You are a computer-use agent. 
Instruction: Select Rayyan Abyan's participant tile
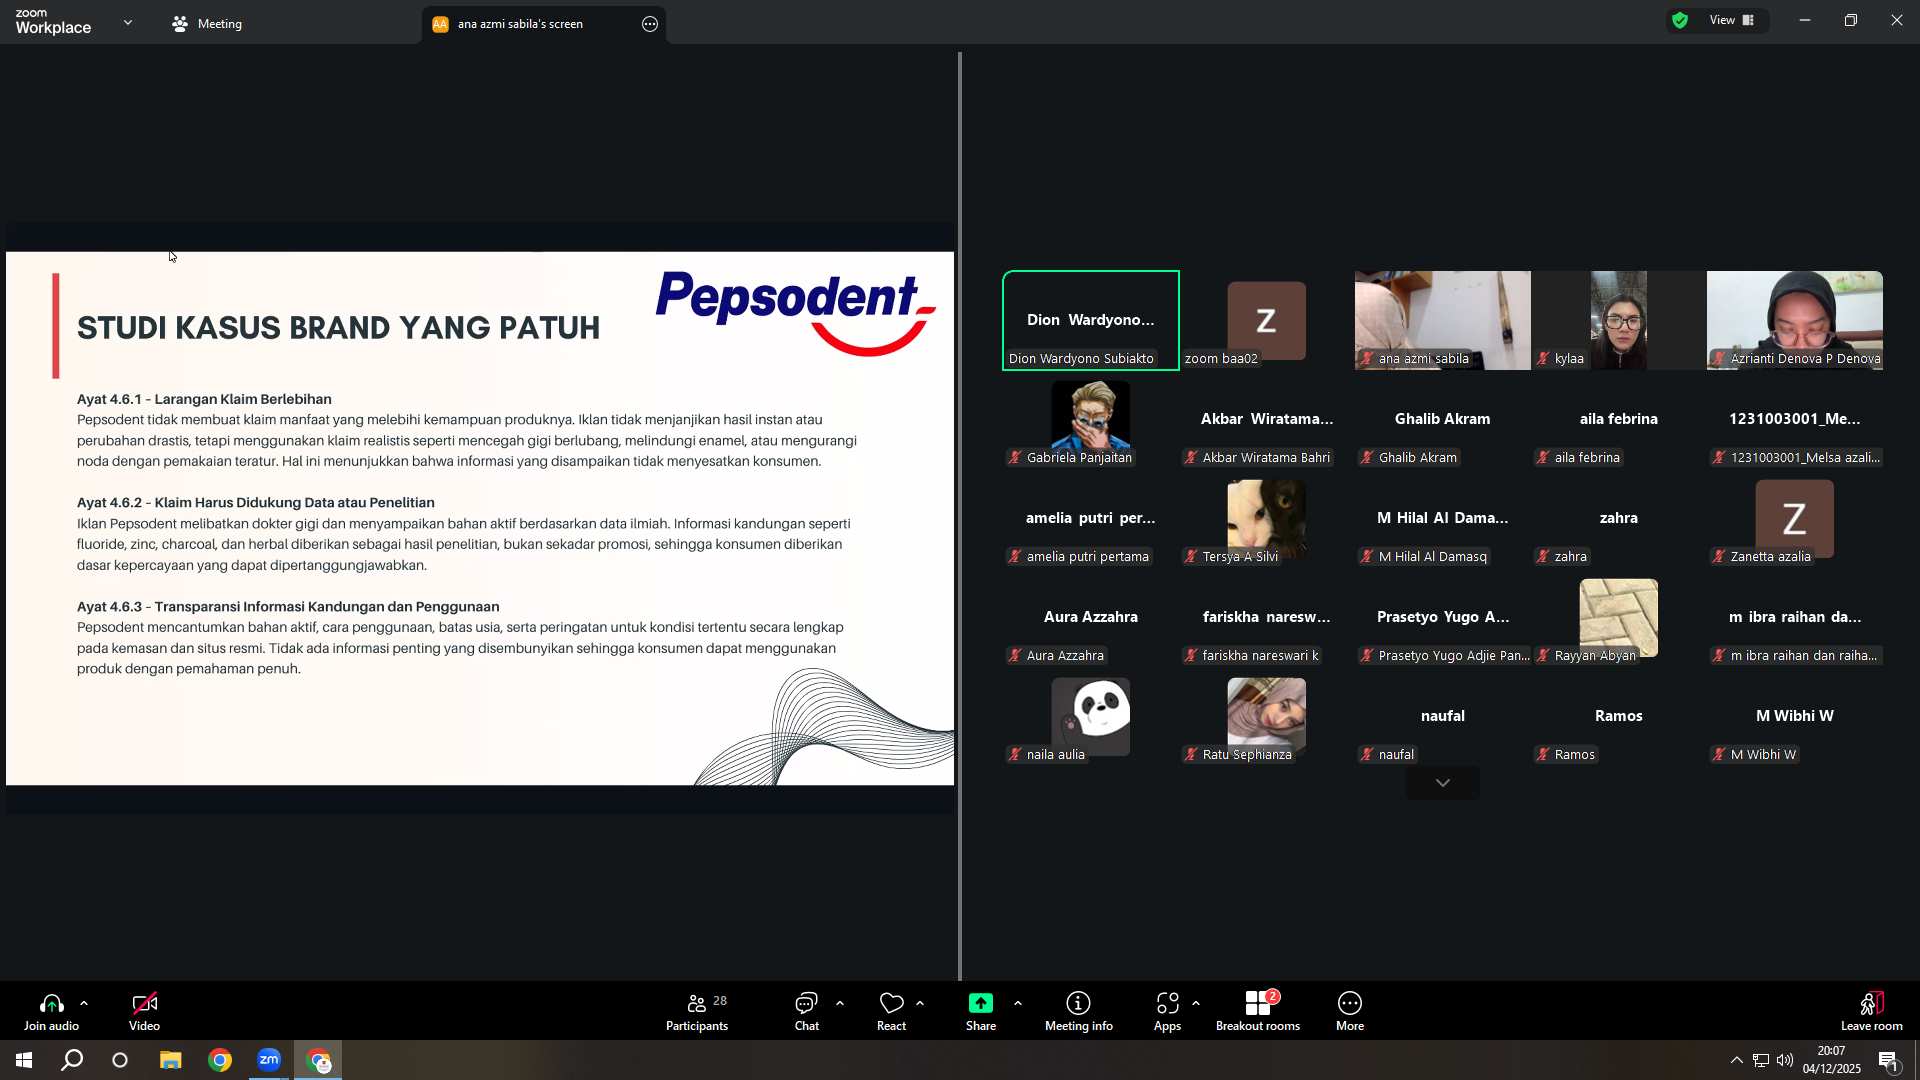[1619, 617]
